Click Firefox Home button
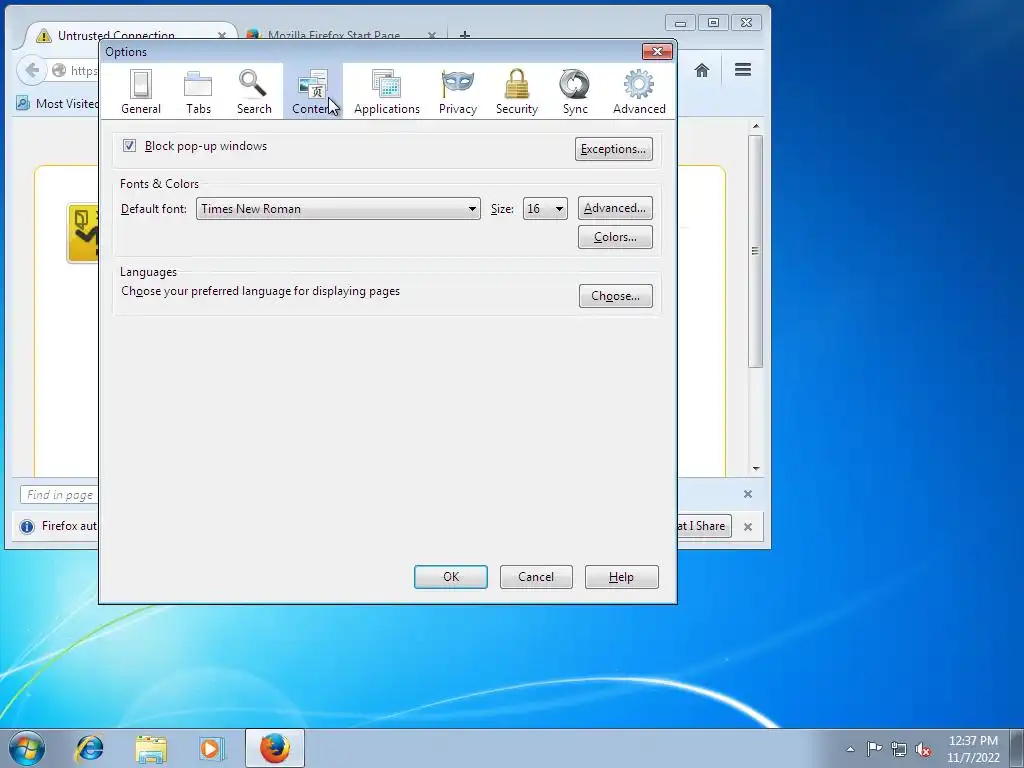Image resolution: width=1024 pixels, height=768 pixels. [x=701, y=70]
